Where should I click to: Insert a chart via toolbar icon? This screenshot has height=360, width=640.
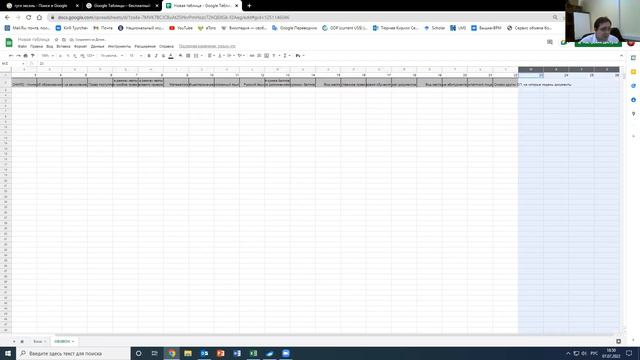click(x=266, y=56)
